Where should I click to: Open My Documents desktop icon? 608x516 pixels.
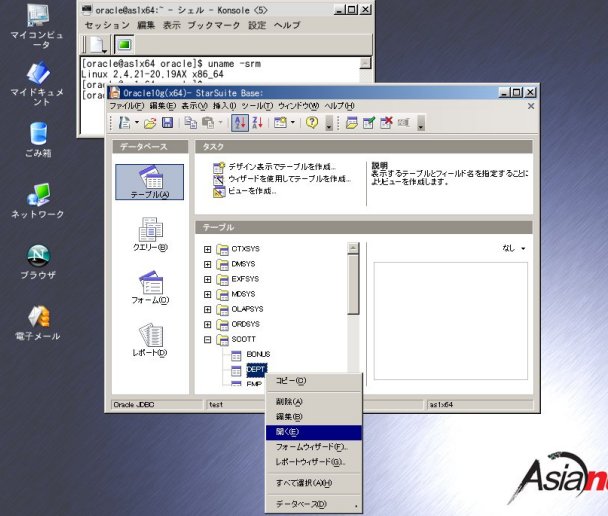37,84
